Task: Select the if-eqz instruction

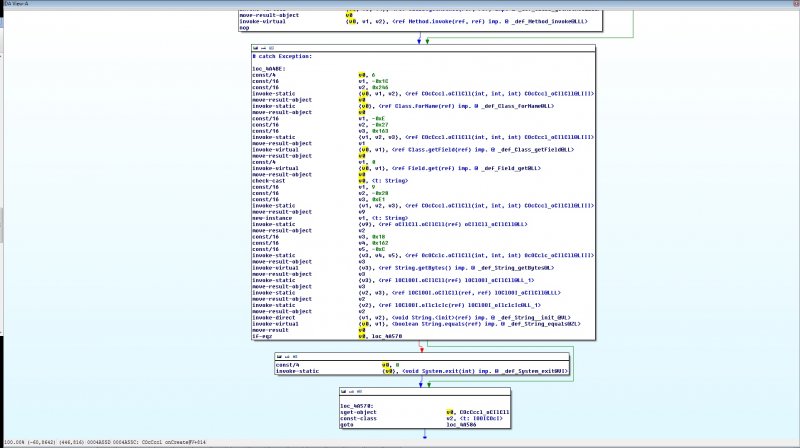Action: tap(262, 336)
